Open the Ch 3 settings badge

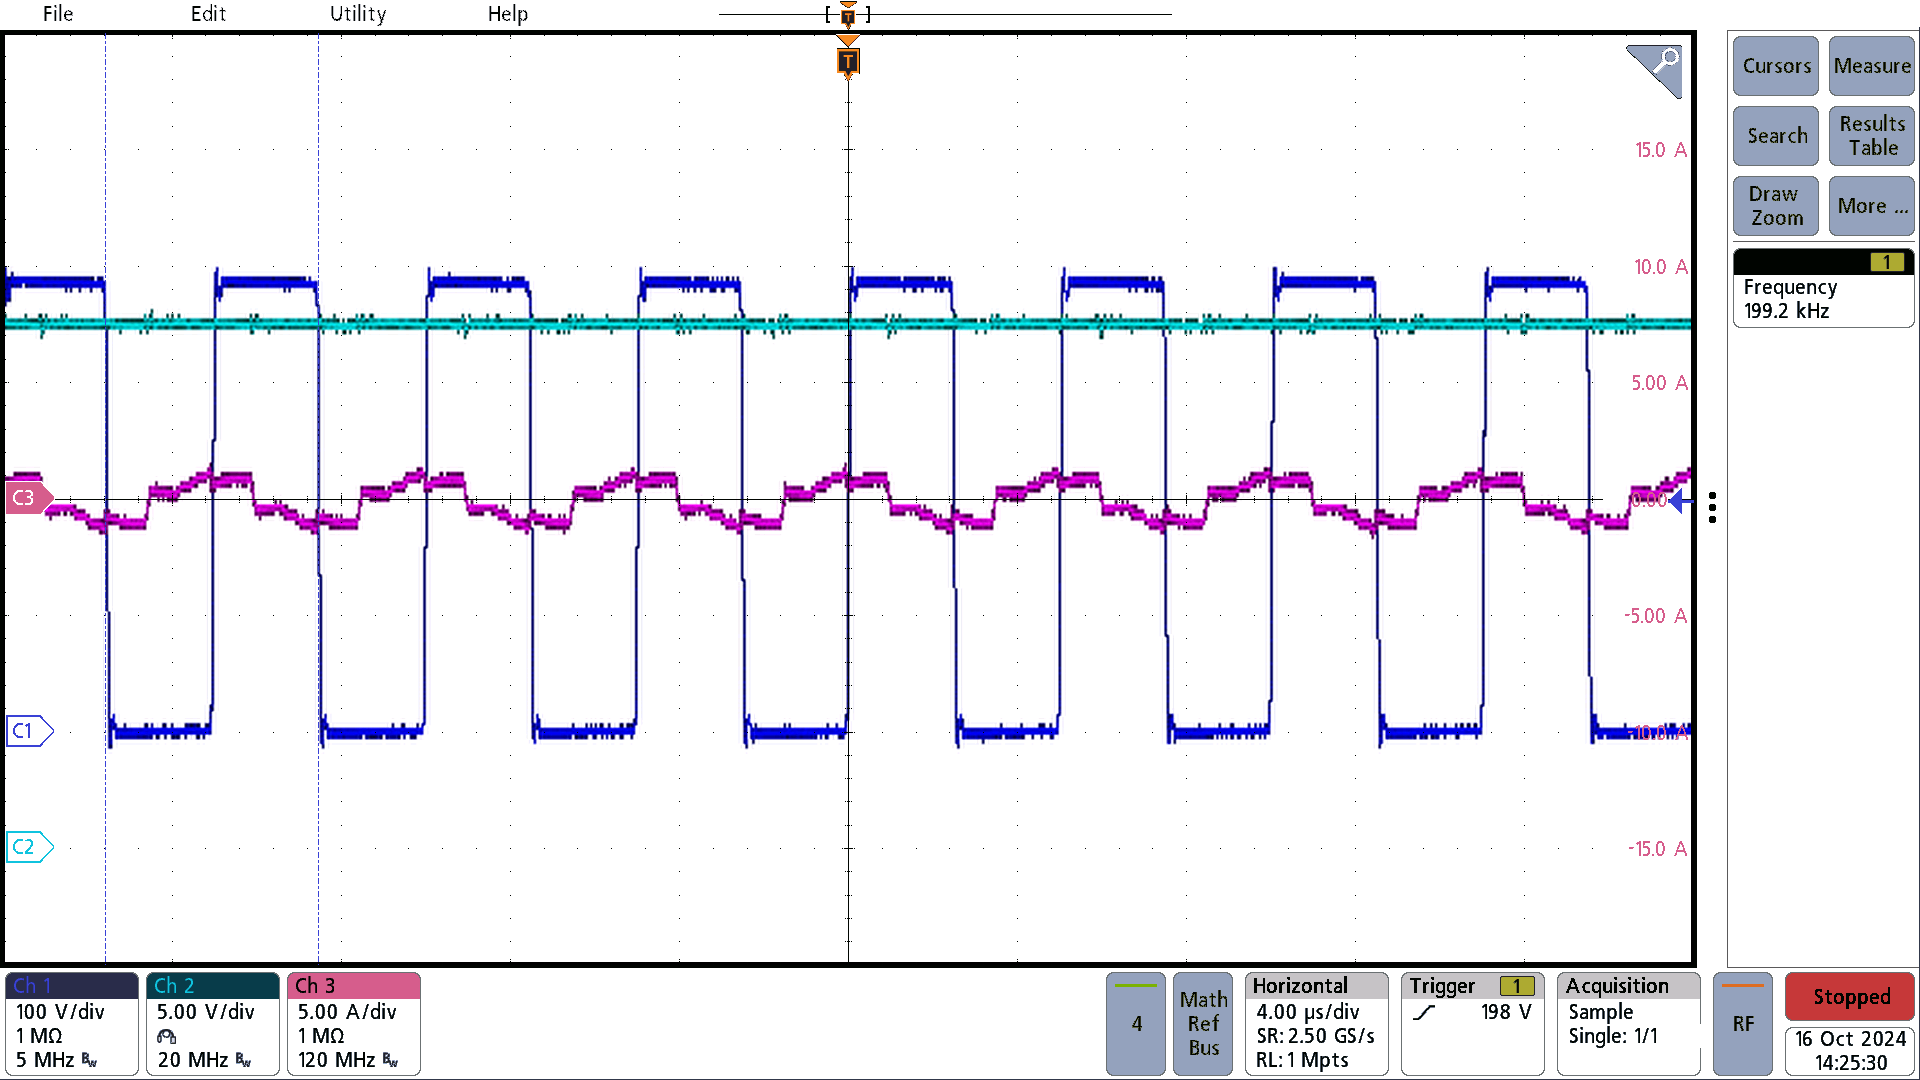(x=354, y=1024)
